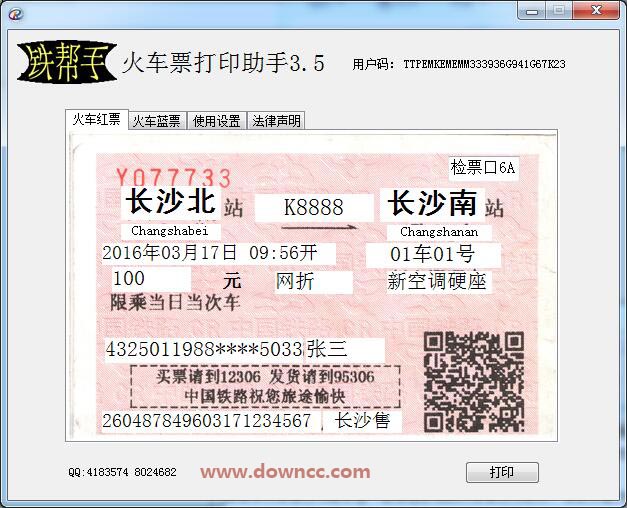Edit the seat number field 01车01号

[433, 255]
